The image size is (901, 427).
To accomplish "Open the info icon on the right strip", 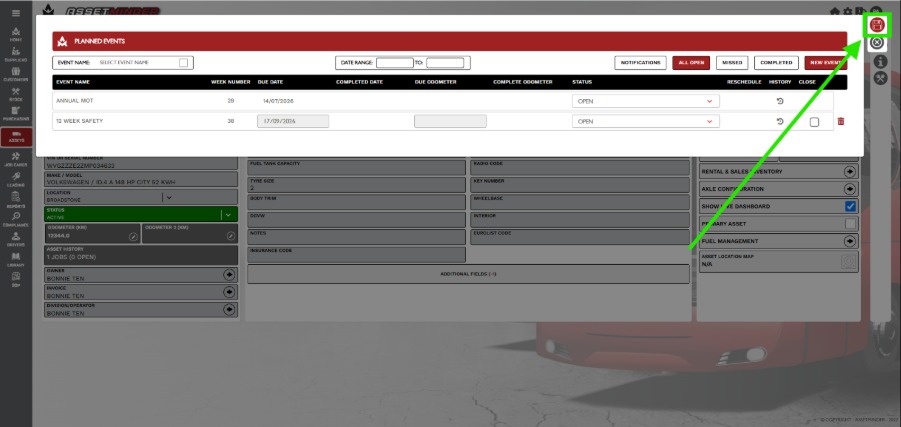I will click(x=880, y=61).
